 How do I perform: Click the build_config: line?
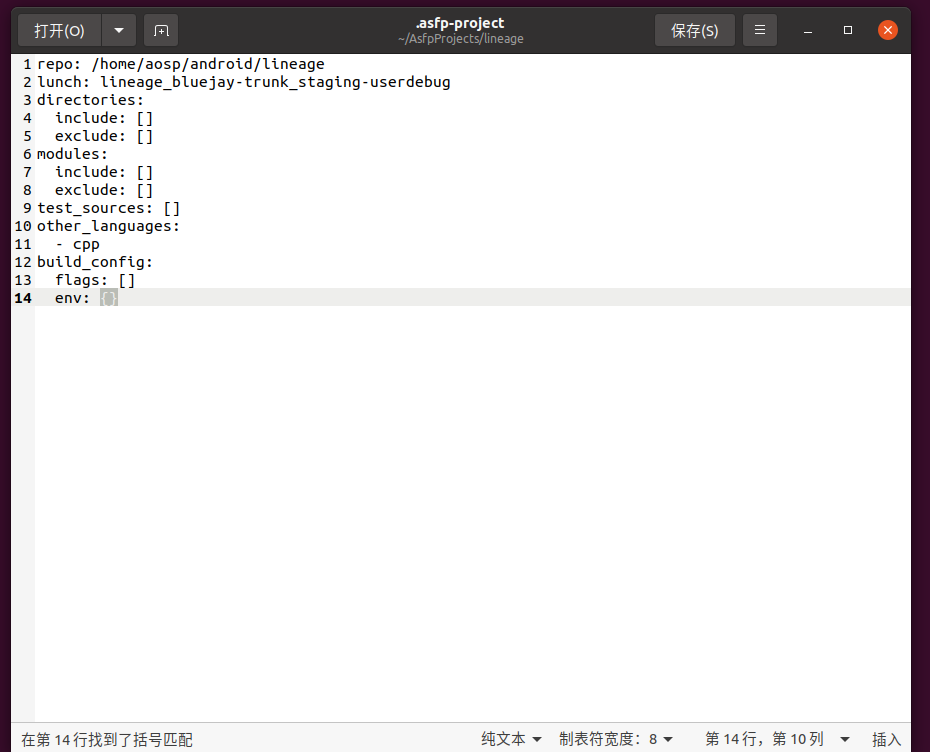pos(95,262)
